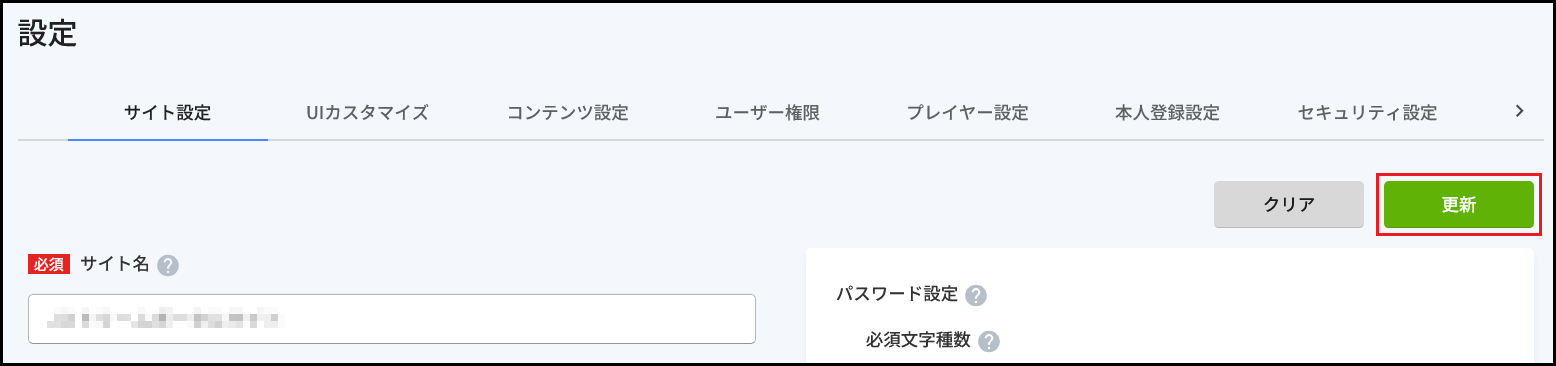Switch to the サイト設定 tab

[x=168, y=113]
